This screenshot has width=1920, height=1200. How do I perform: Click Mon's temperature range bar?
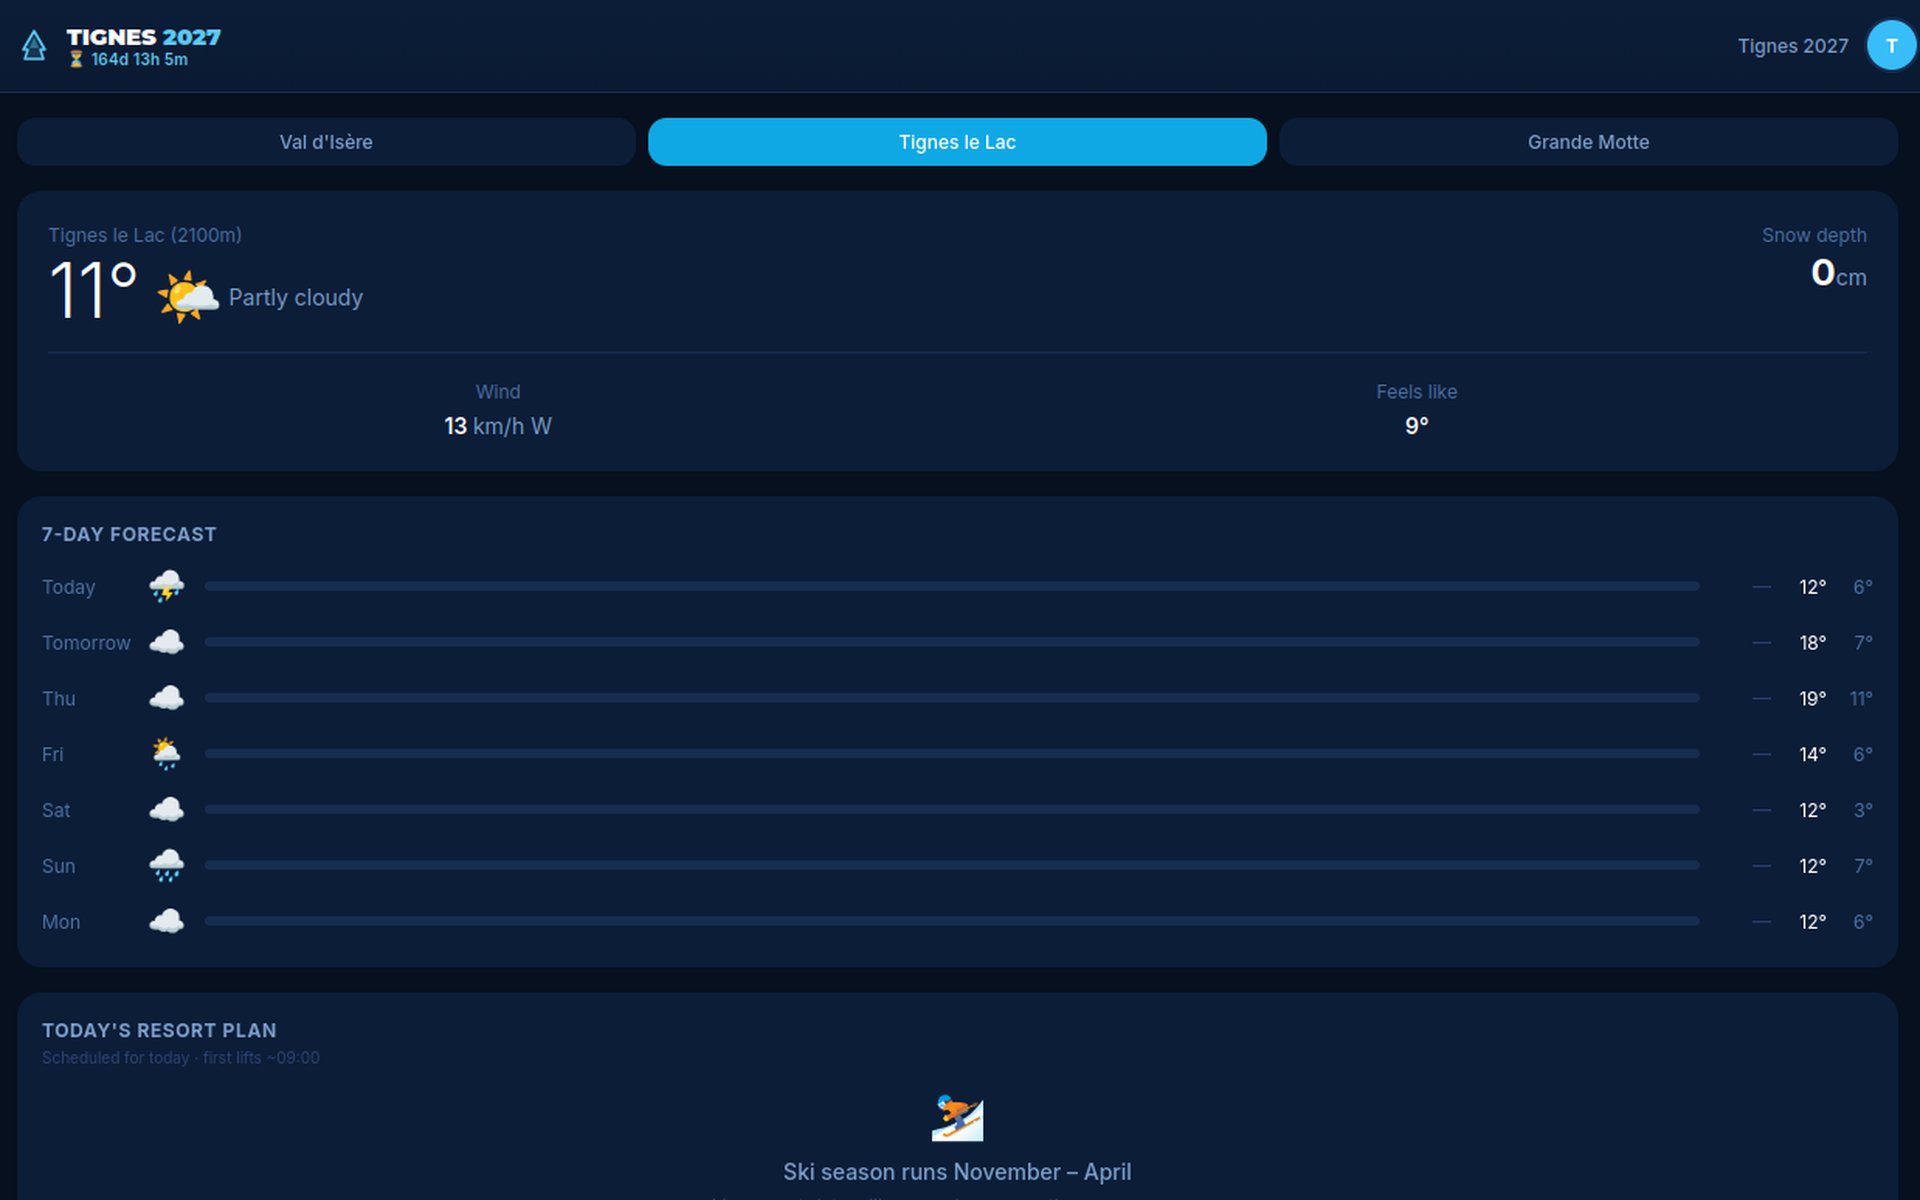(952, 922)
